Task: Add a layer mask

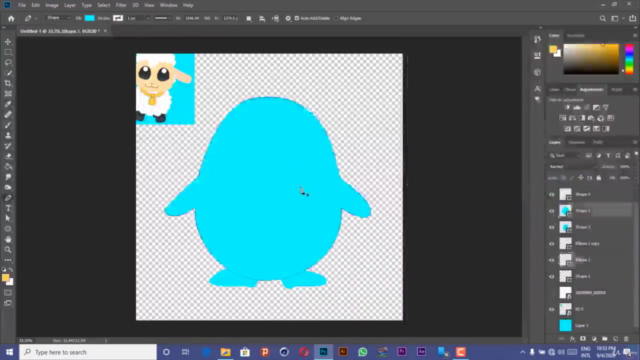Action: [583, 339]
